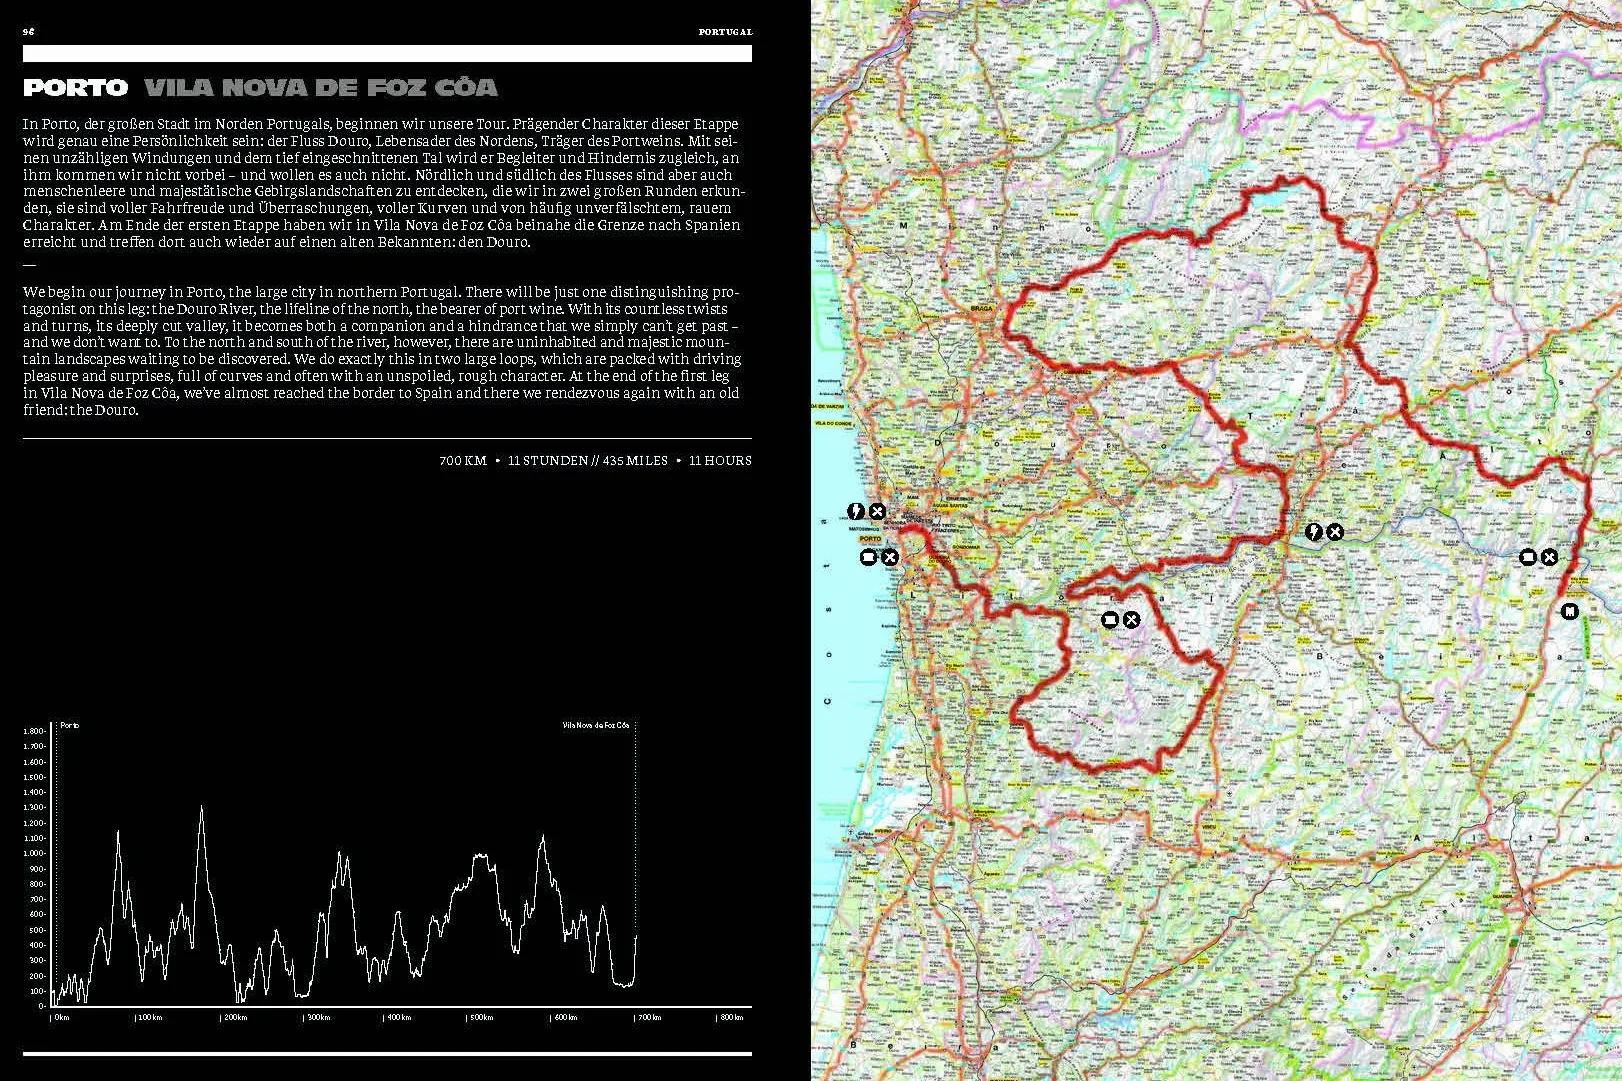Click the 500 km axis label
This screenshot has width=1622, height=1081.
481,1017
